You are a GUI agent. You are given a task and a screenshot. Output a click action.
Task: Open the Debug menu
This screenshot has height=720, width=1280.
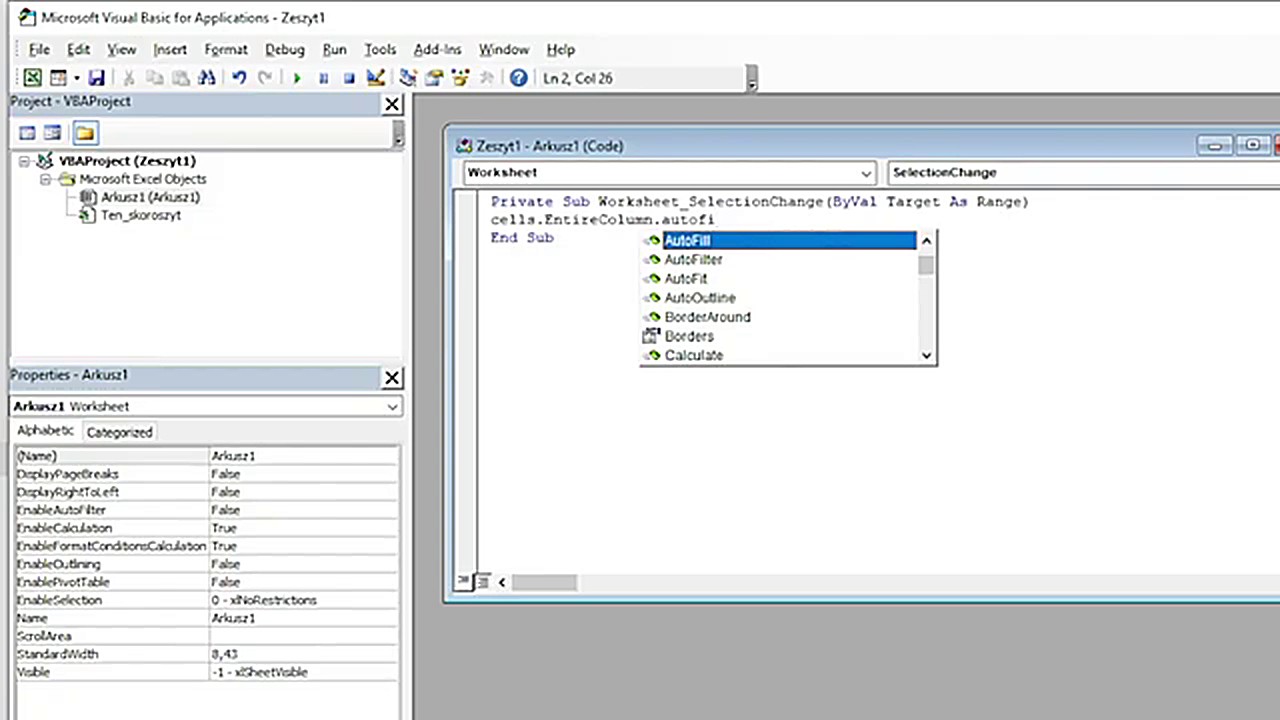[x=284, y=49]
